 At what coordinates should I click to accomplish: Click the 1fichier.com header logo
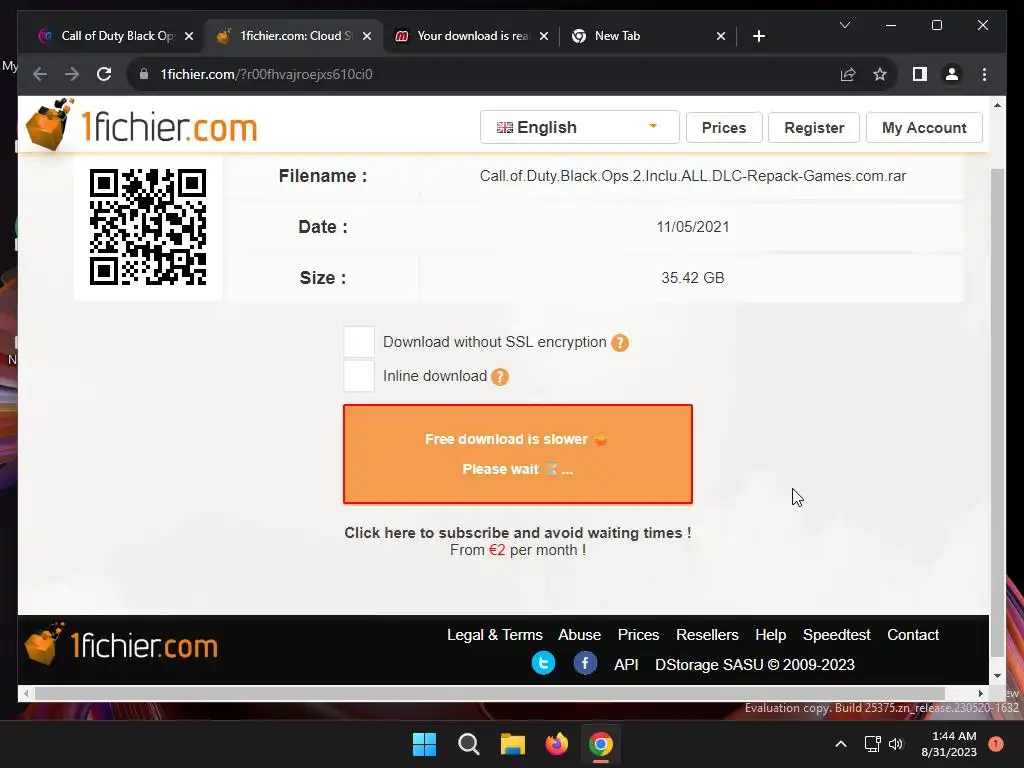tap(142, 125)
